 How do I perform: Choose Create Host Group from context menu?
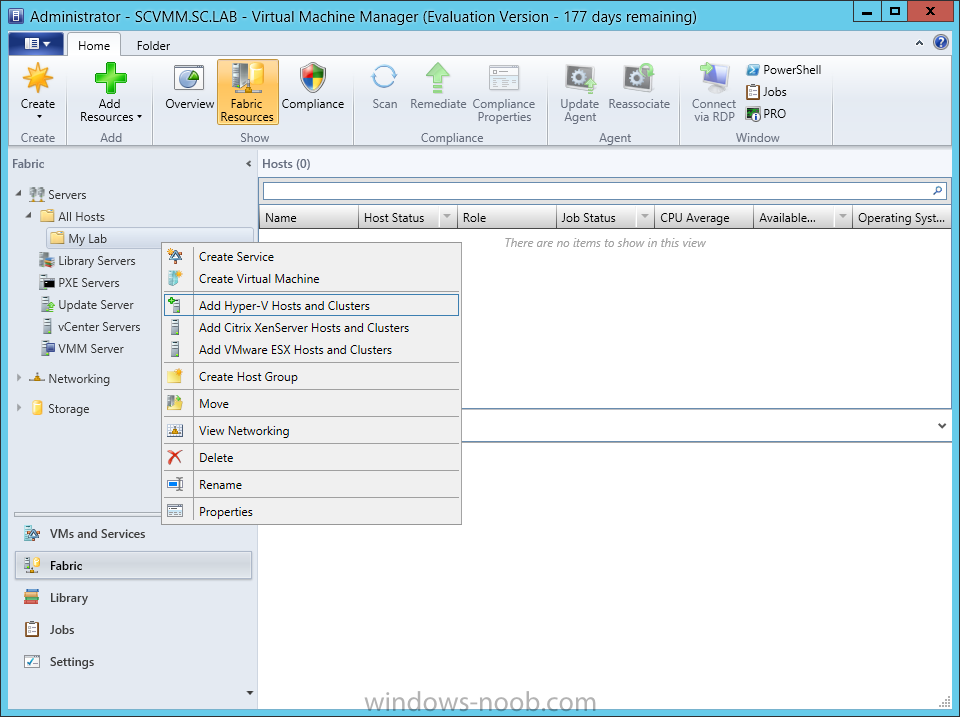pyautogui.click(x=311, y=377)
